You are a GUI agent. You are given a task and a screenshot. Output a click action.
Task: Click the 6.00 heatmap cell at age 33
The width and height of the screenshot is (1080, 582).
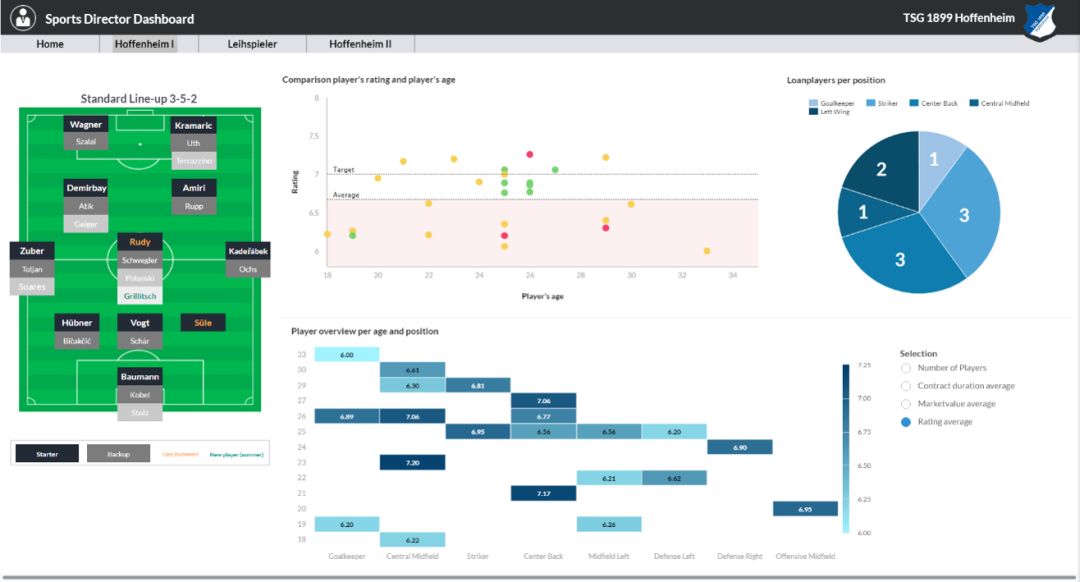point(346,355)
